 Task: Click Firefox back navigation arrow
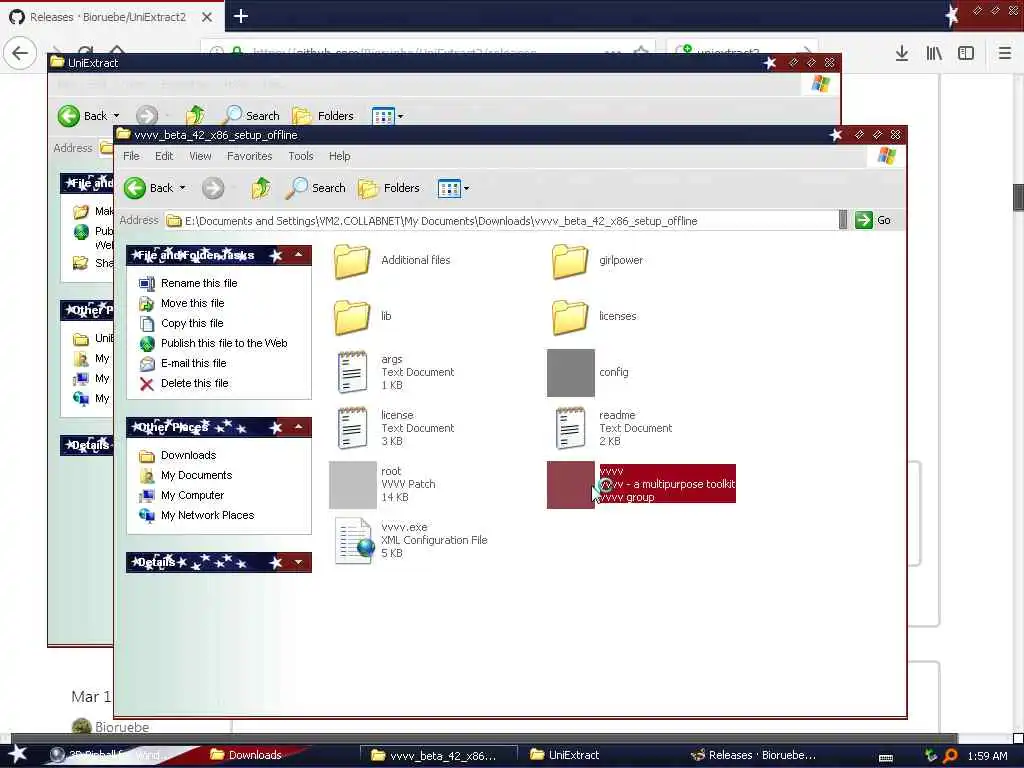pos(20,53)
